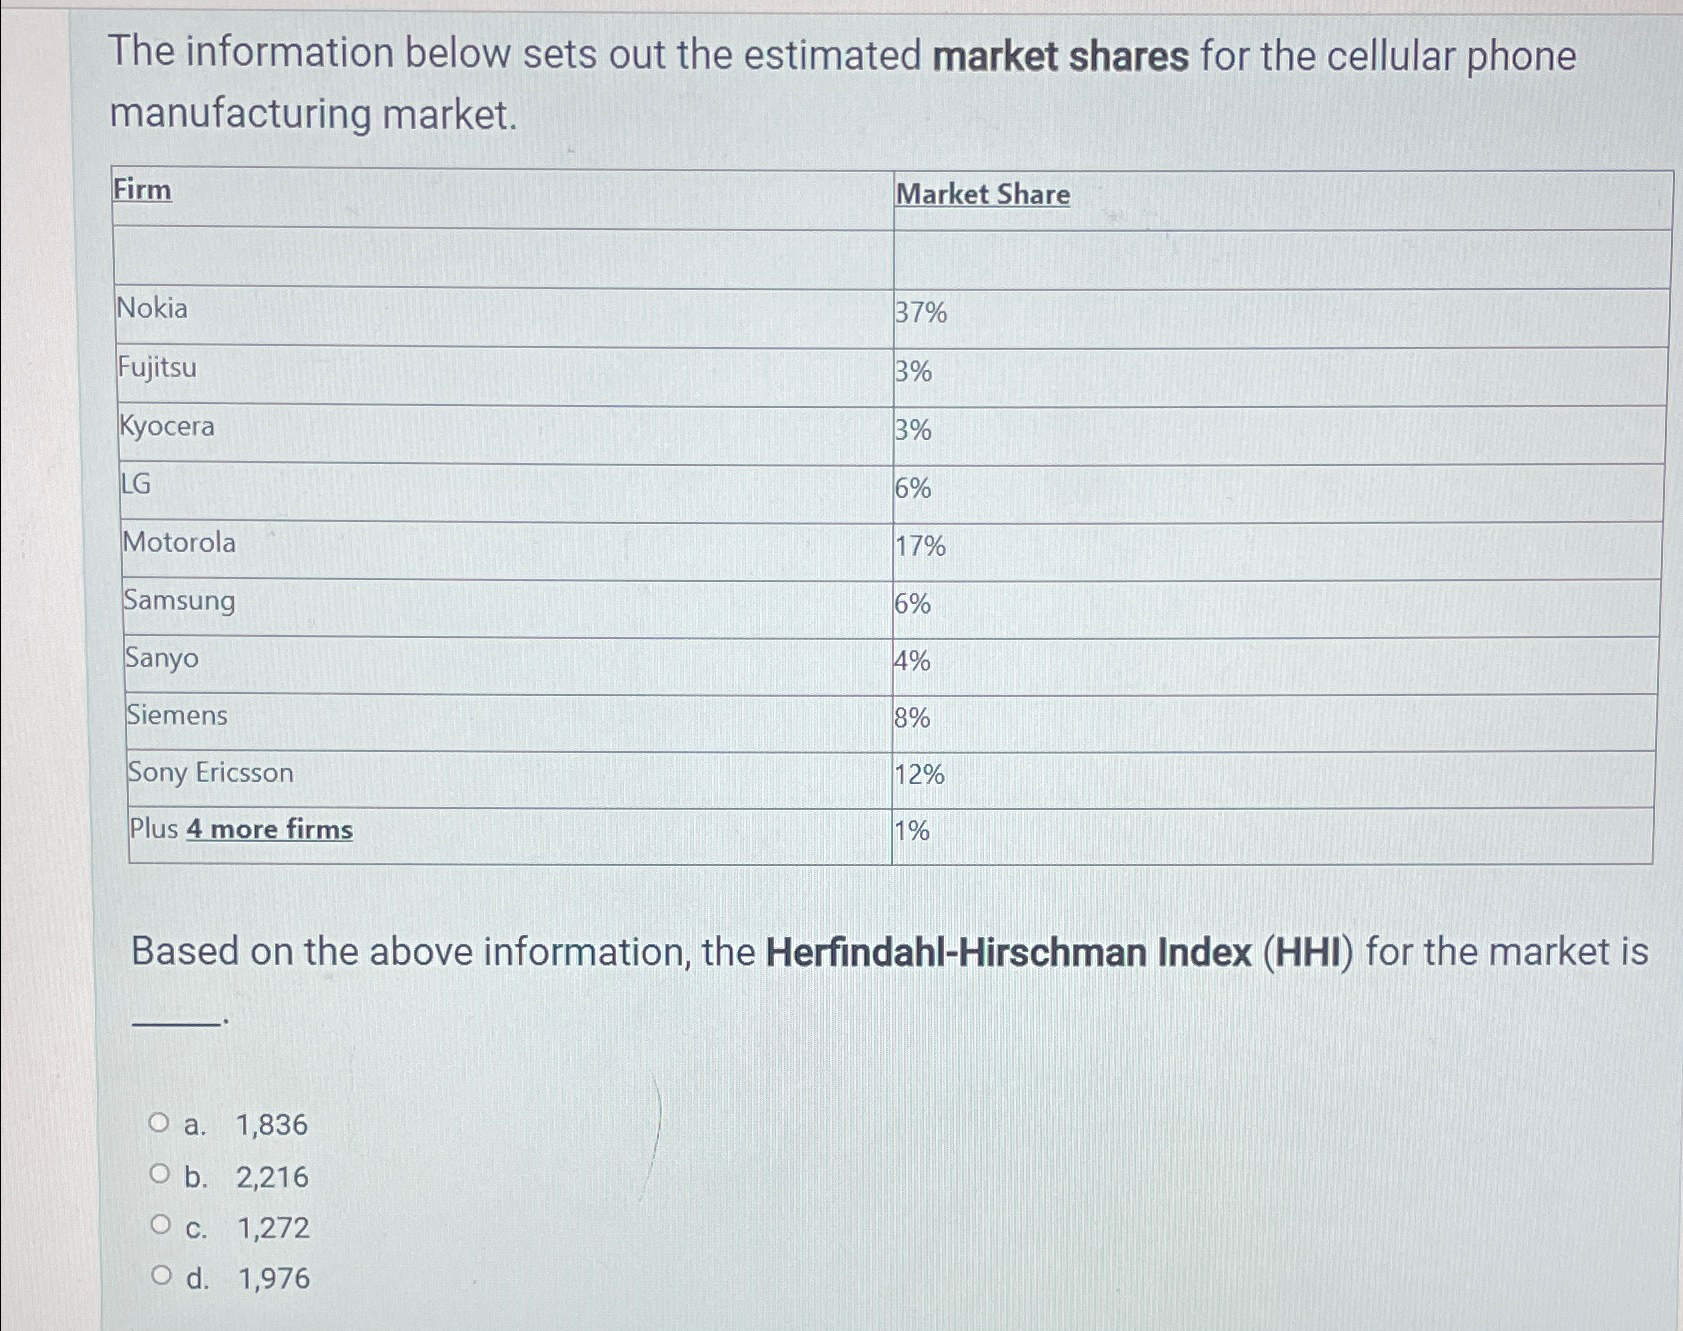The image size is (1683, 1331).
Task: Click the Samsung firm name cell
Action: click(x=178, y=601)
